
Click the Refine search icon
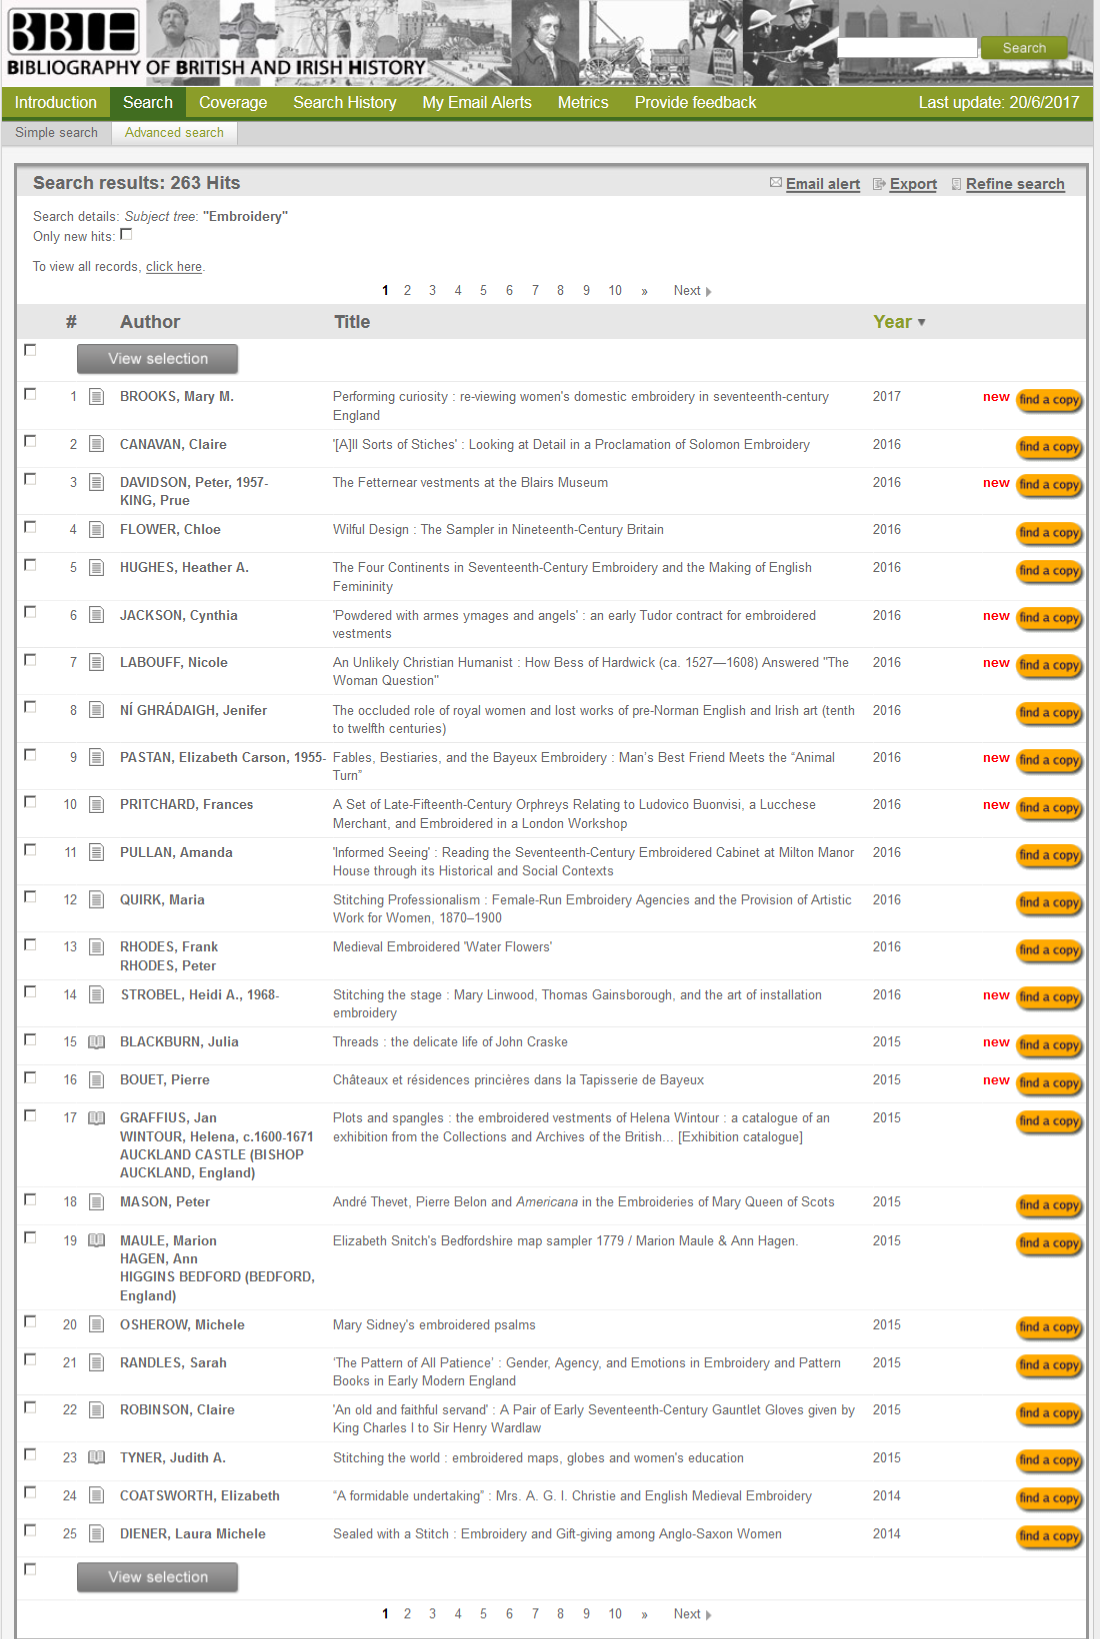956,184
